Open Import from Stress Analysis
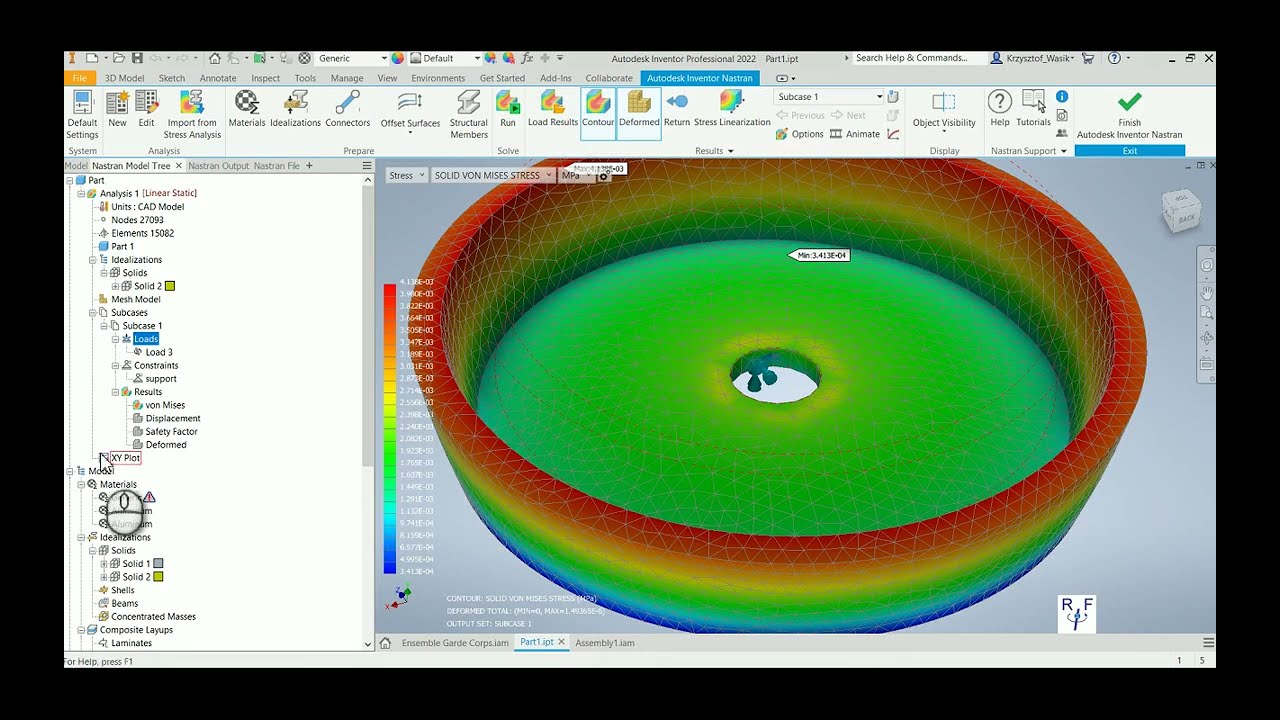Screen dimensions: 1280x720 [192, 115]
